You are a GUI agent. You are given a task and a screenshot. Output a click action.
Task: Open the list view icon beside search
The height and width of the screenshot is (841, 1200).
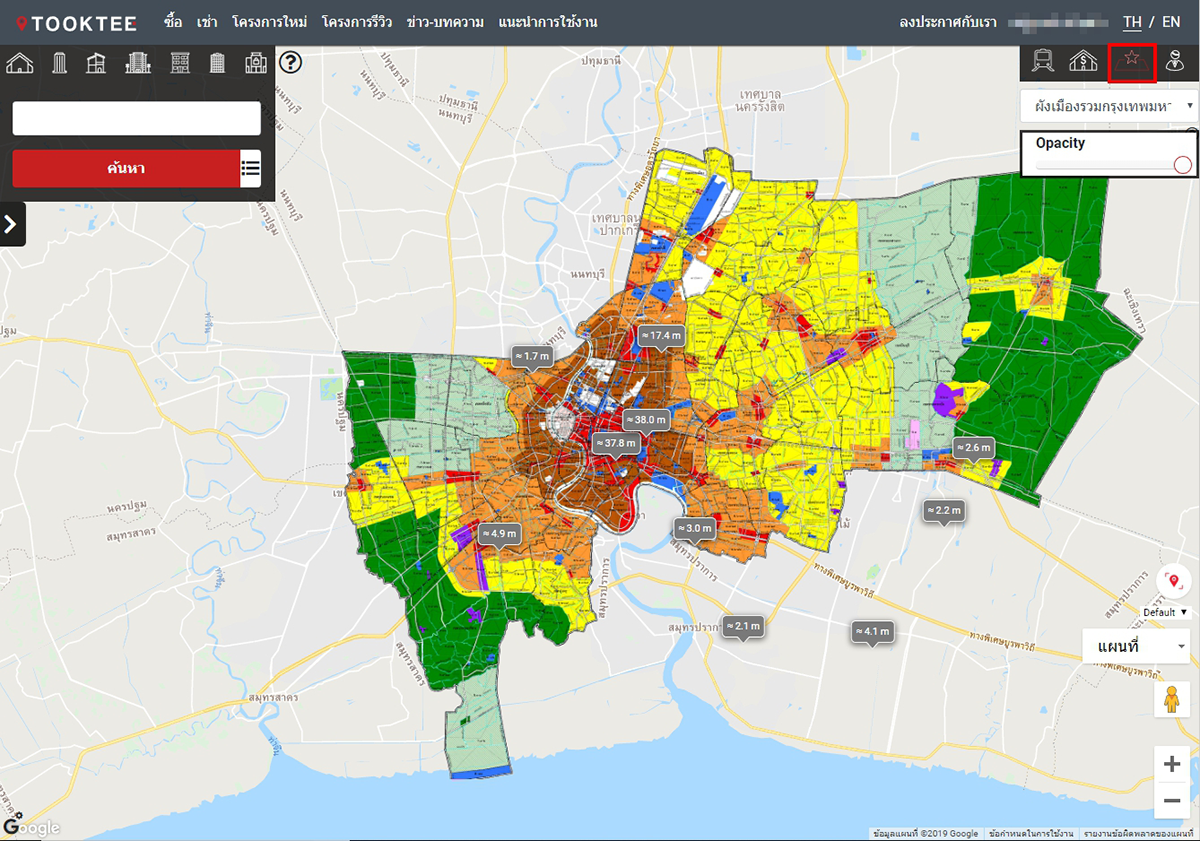tap(251, 168)
